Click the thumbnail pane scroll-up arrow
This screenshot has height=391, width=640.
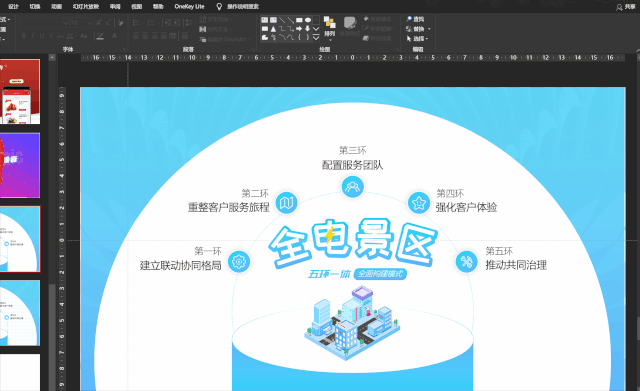(x=52, y=58)
